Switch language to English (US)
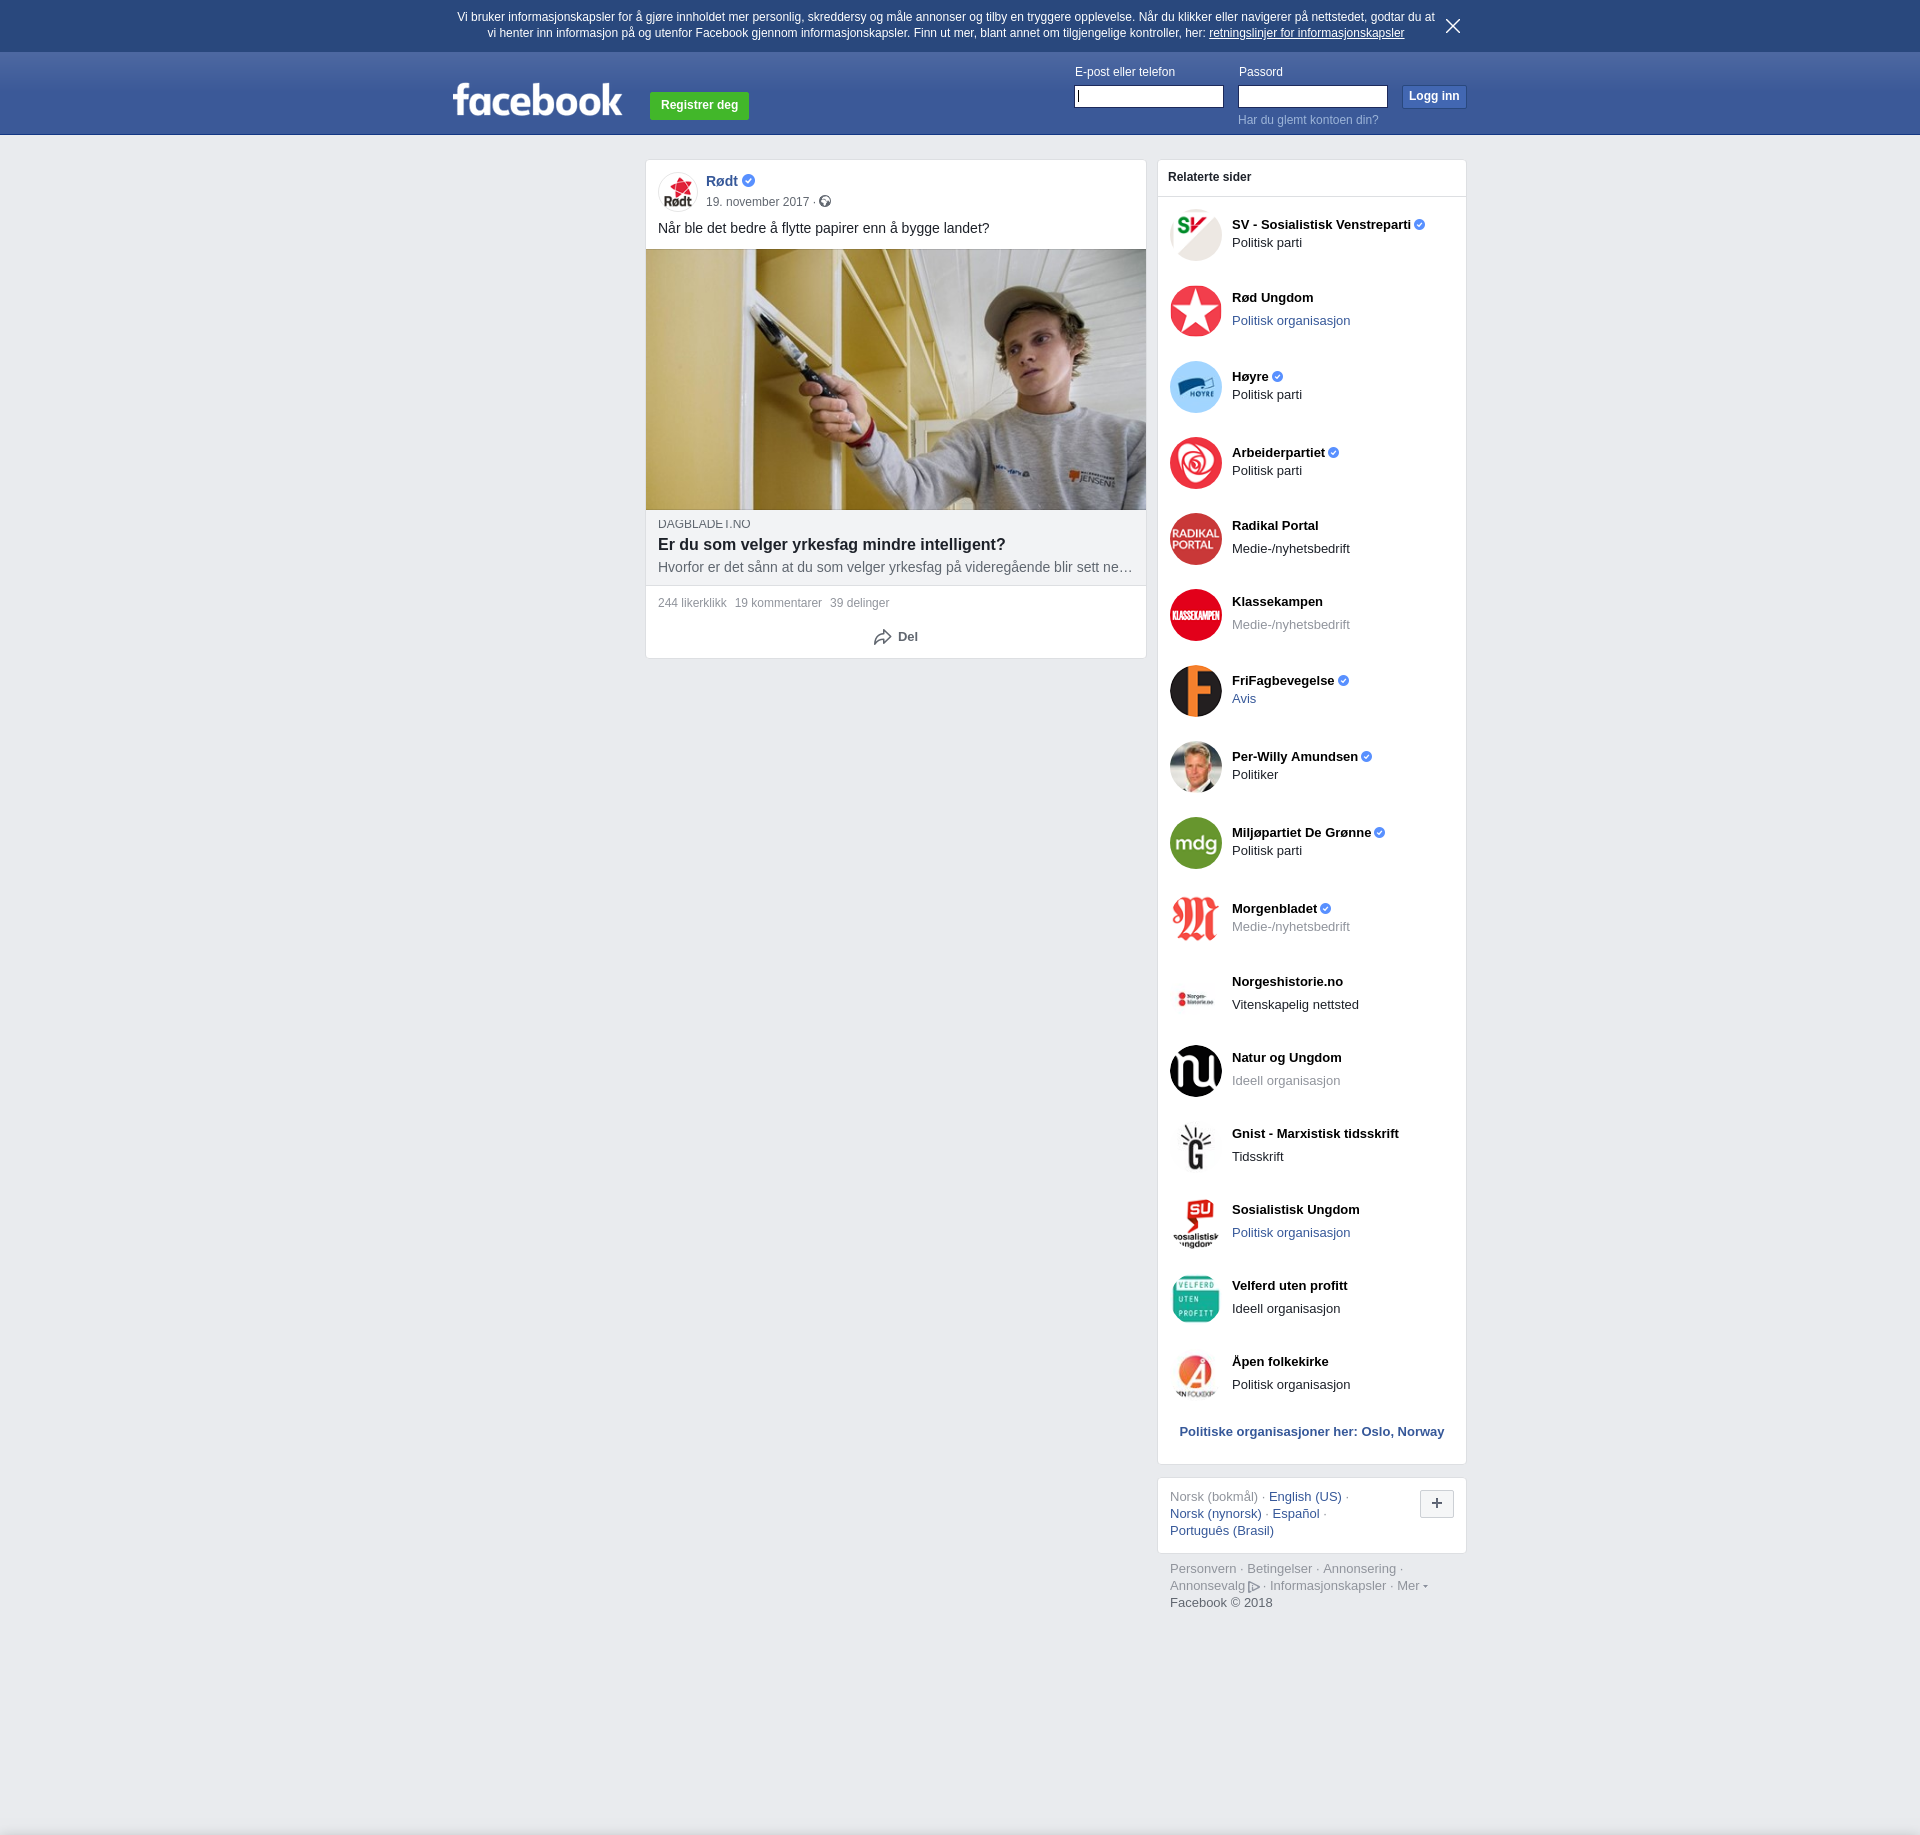This screenshot has height=1835, width=1920. pos(1304,1497)
